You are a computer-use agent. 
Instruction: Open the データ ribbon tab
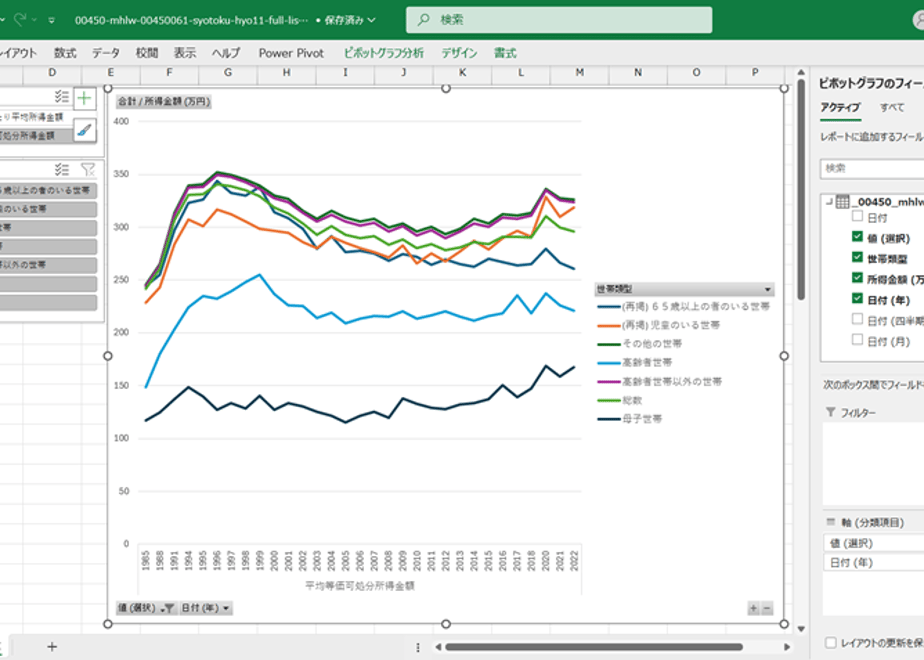pyautogui.click(x=105, y=53)
